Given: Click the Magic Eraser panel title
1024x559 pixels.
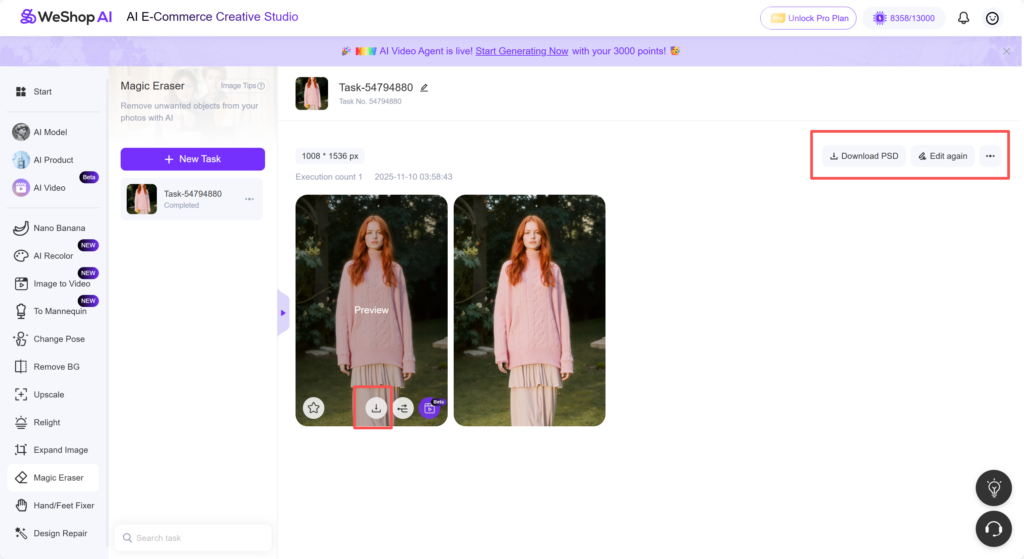Looking at the screenshot, I should pyautogui.click(x=152, y=86).
